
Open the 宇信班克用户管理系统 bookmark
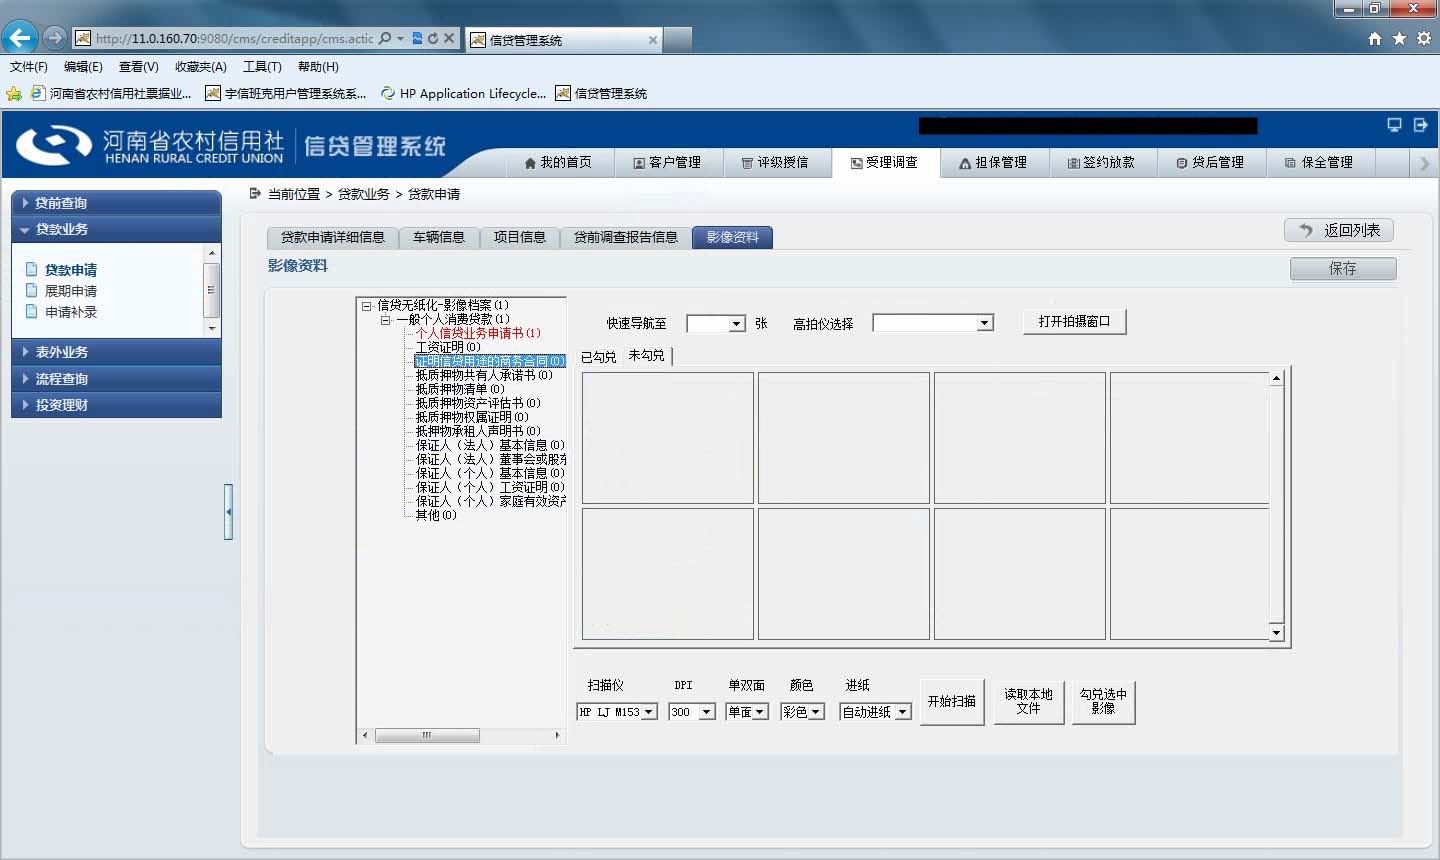pyautogui.click(x=286, y=93)
